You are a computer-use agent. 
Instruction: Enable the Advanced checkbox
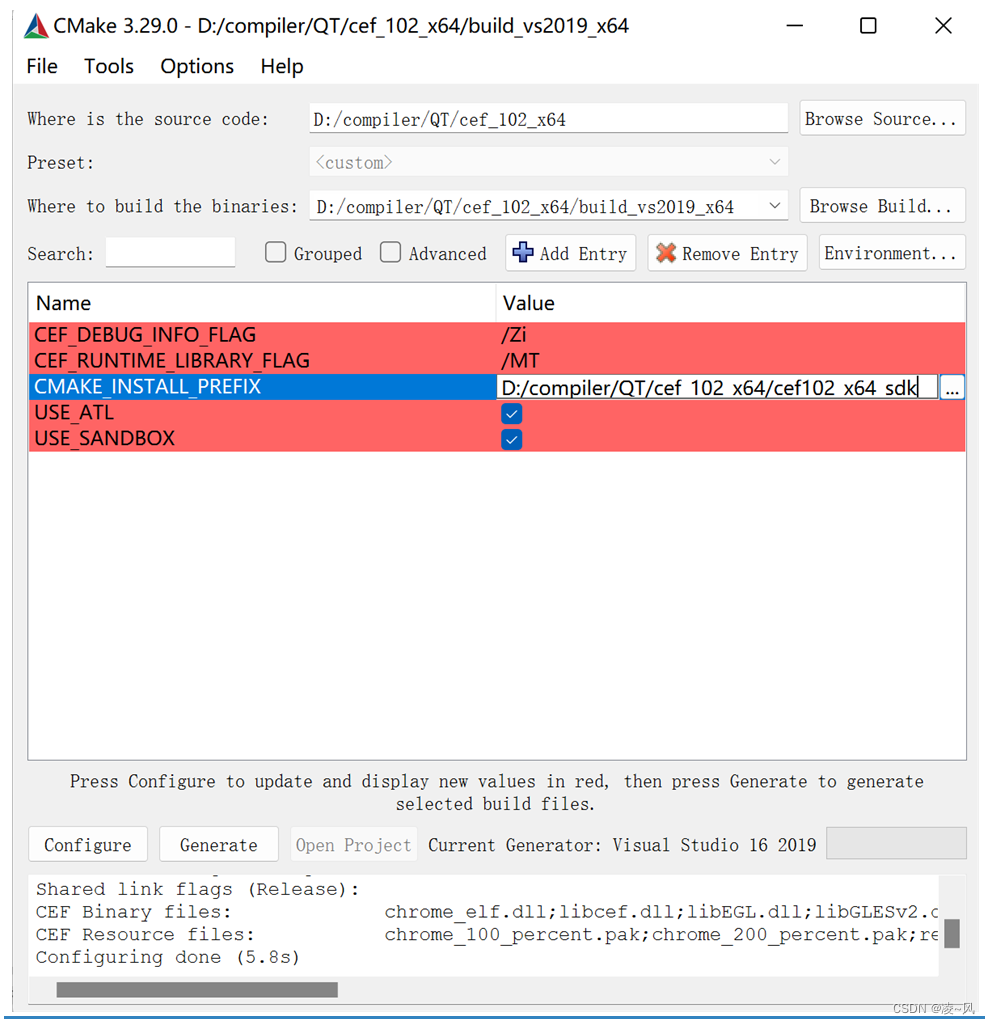click(x=390, y=252)
